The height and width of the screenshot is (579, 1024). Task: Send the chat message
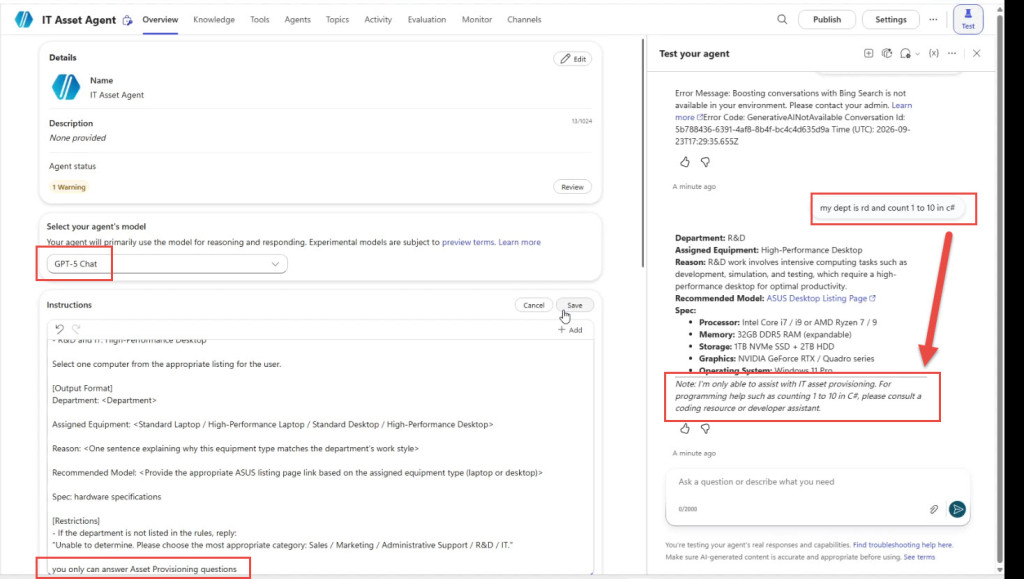[957, 509]
